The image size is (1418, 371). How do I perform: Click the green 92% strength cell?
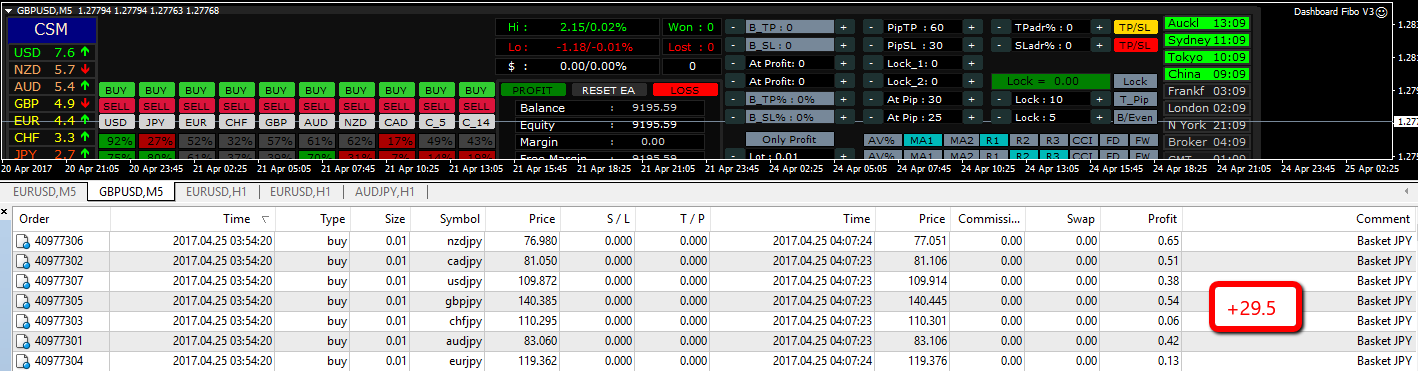tap(116, 141)
